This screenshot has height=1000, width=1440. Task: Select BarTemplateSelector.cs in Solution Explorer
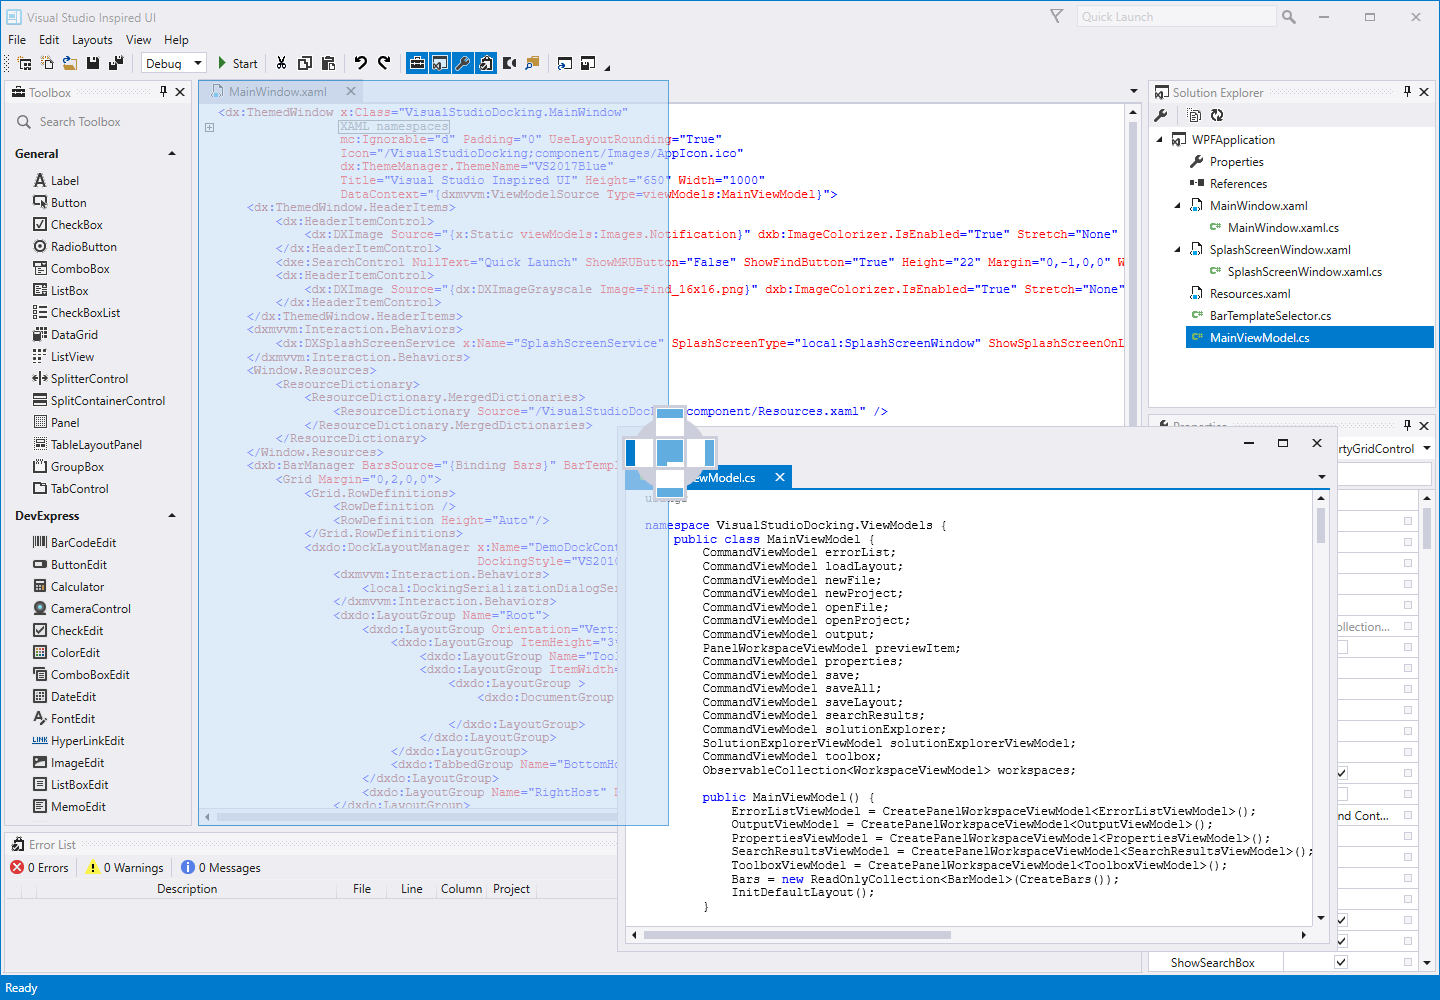point(1270,316)
